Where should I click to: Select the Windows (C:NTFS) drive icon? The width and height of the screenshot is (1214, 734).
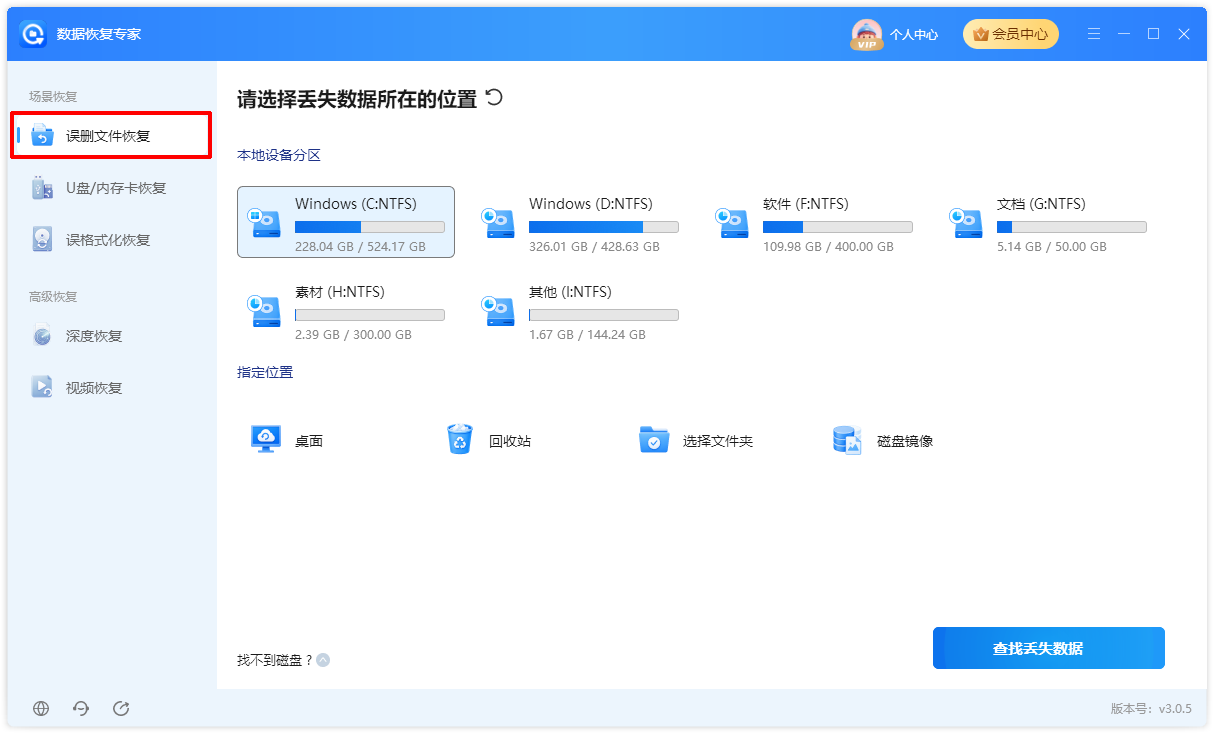pos(265,223)
